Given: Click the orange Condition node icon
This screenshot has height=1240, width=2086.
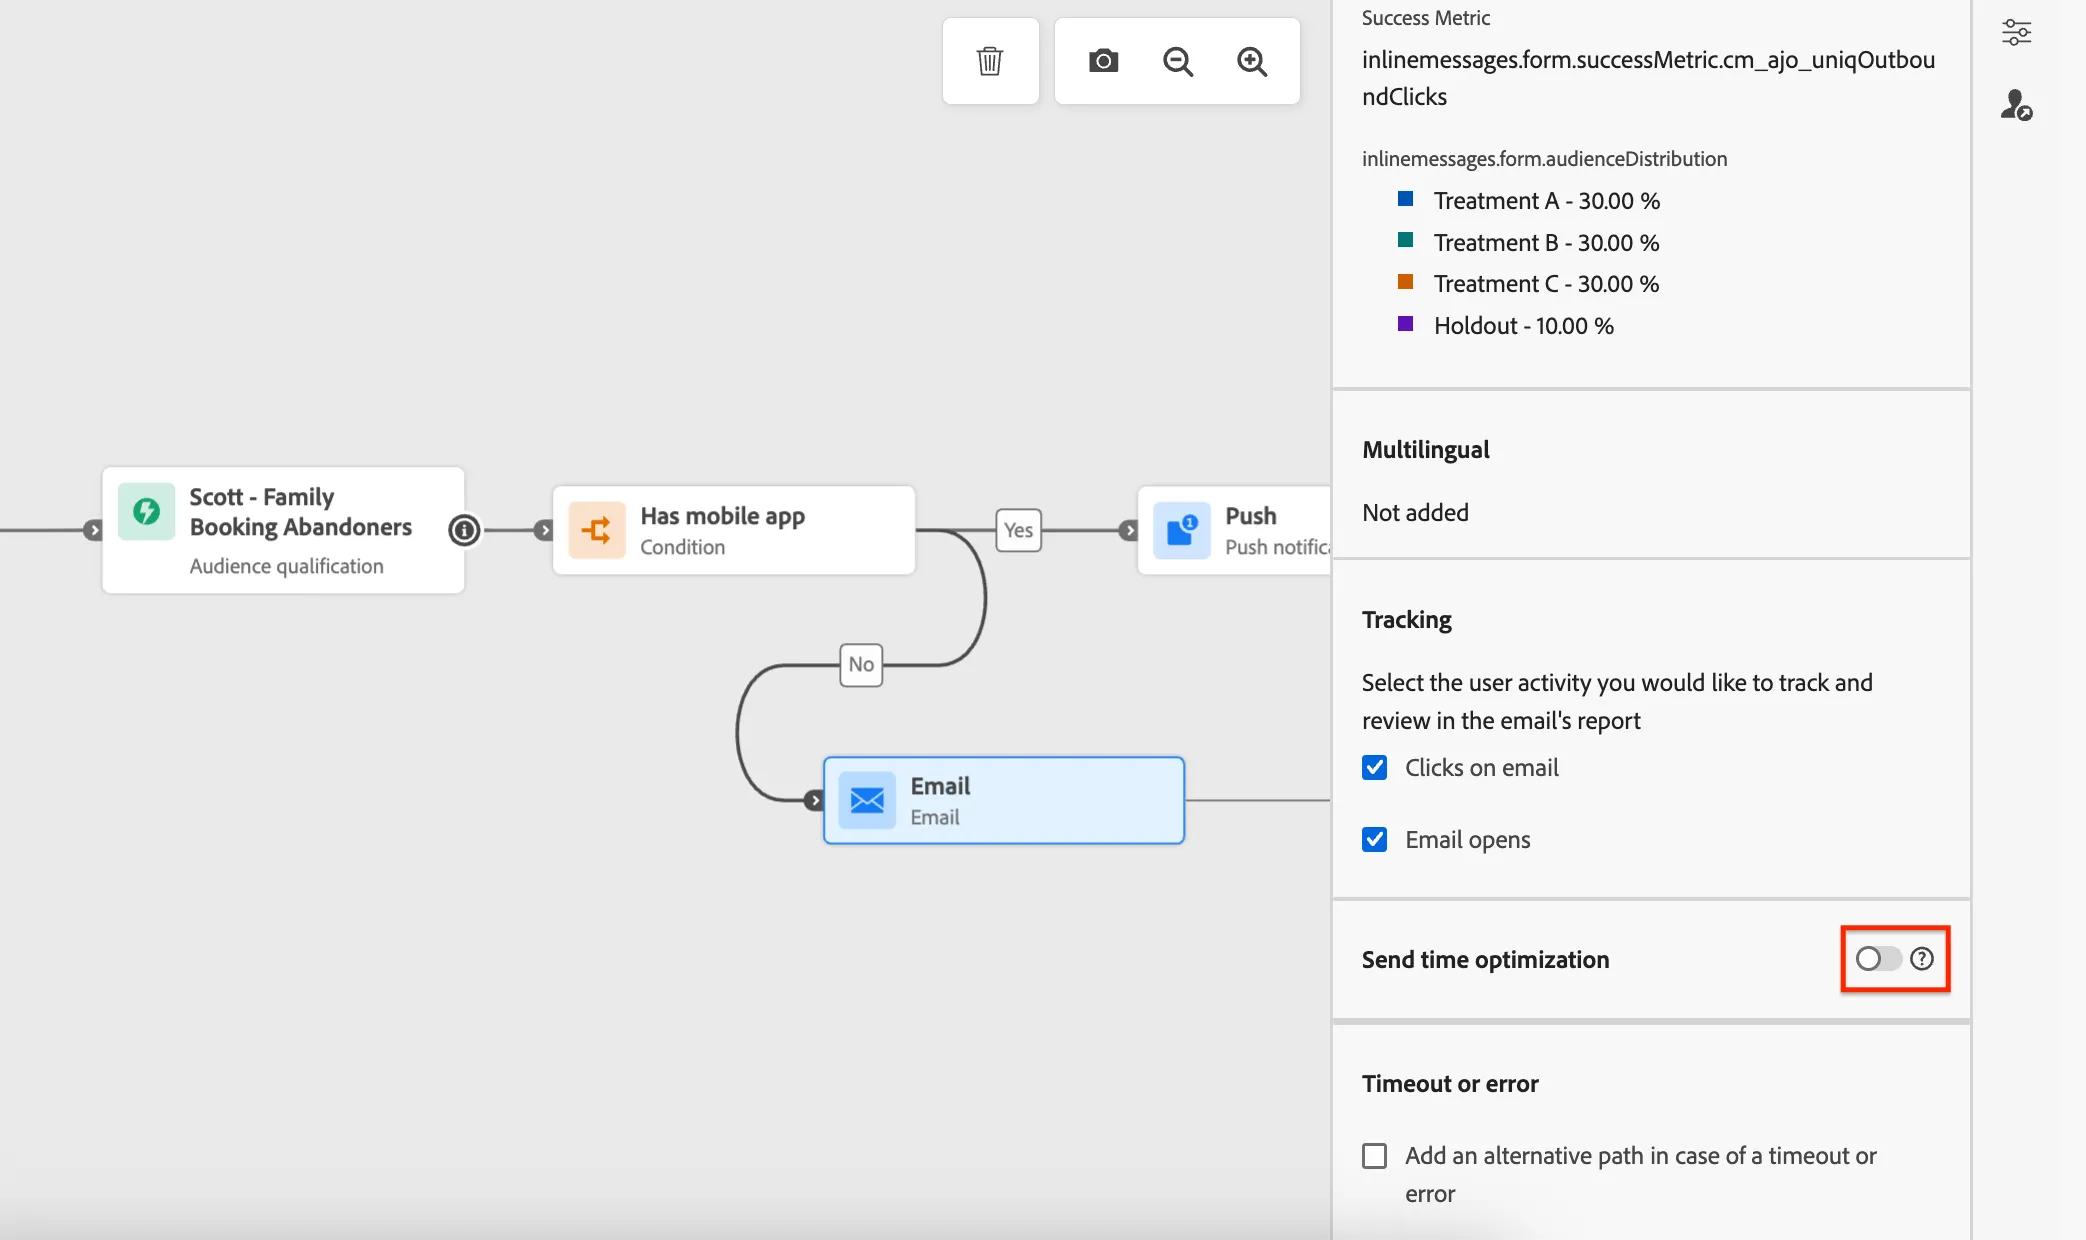Looking at the screenshot, I should (x=597, y=530).
